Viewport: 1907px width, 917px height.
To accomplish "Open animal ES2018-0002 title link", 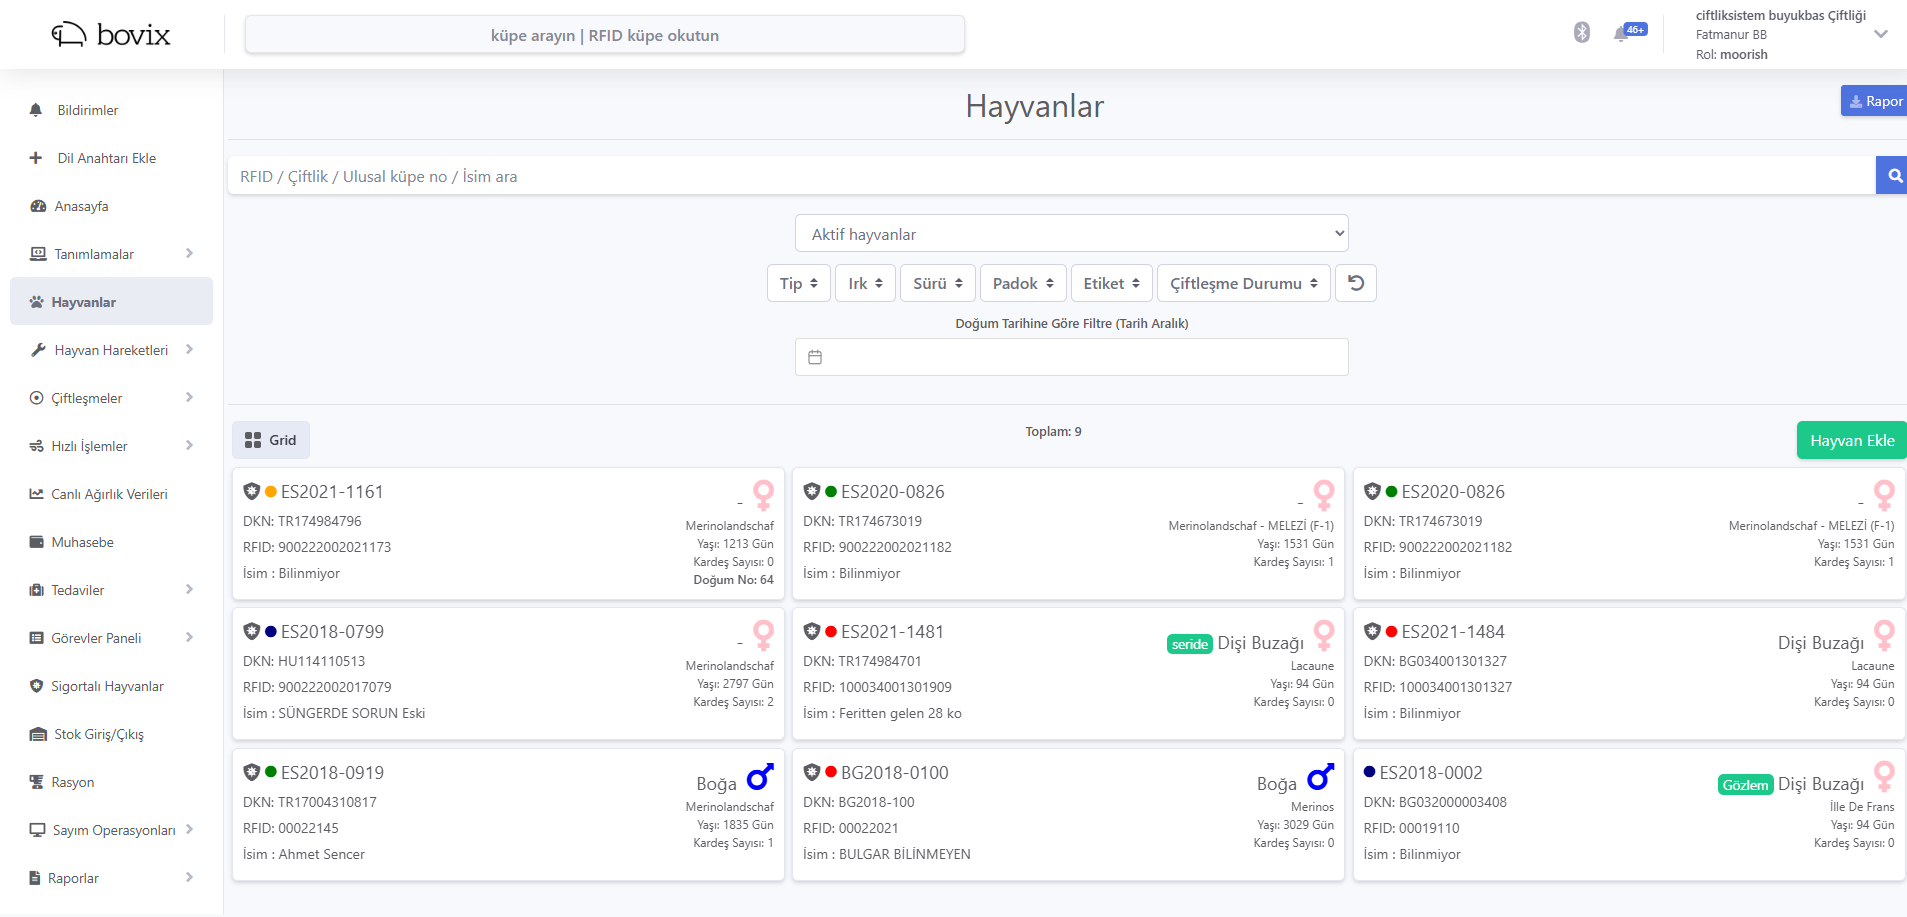I will click(x=1431, y=772).
